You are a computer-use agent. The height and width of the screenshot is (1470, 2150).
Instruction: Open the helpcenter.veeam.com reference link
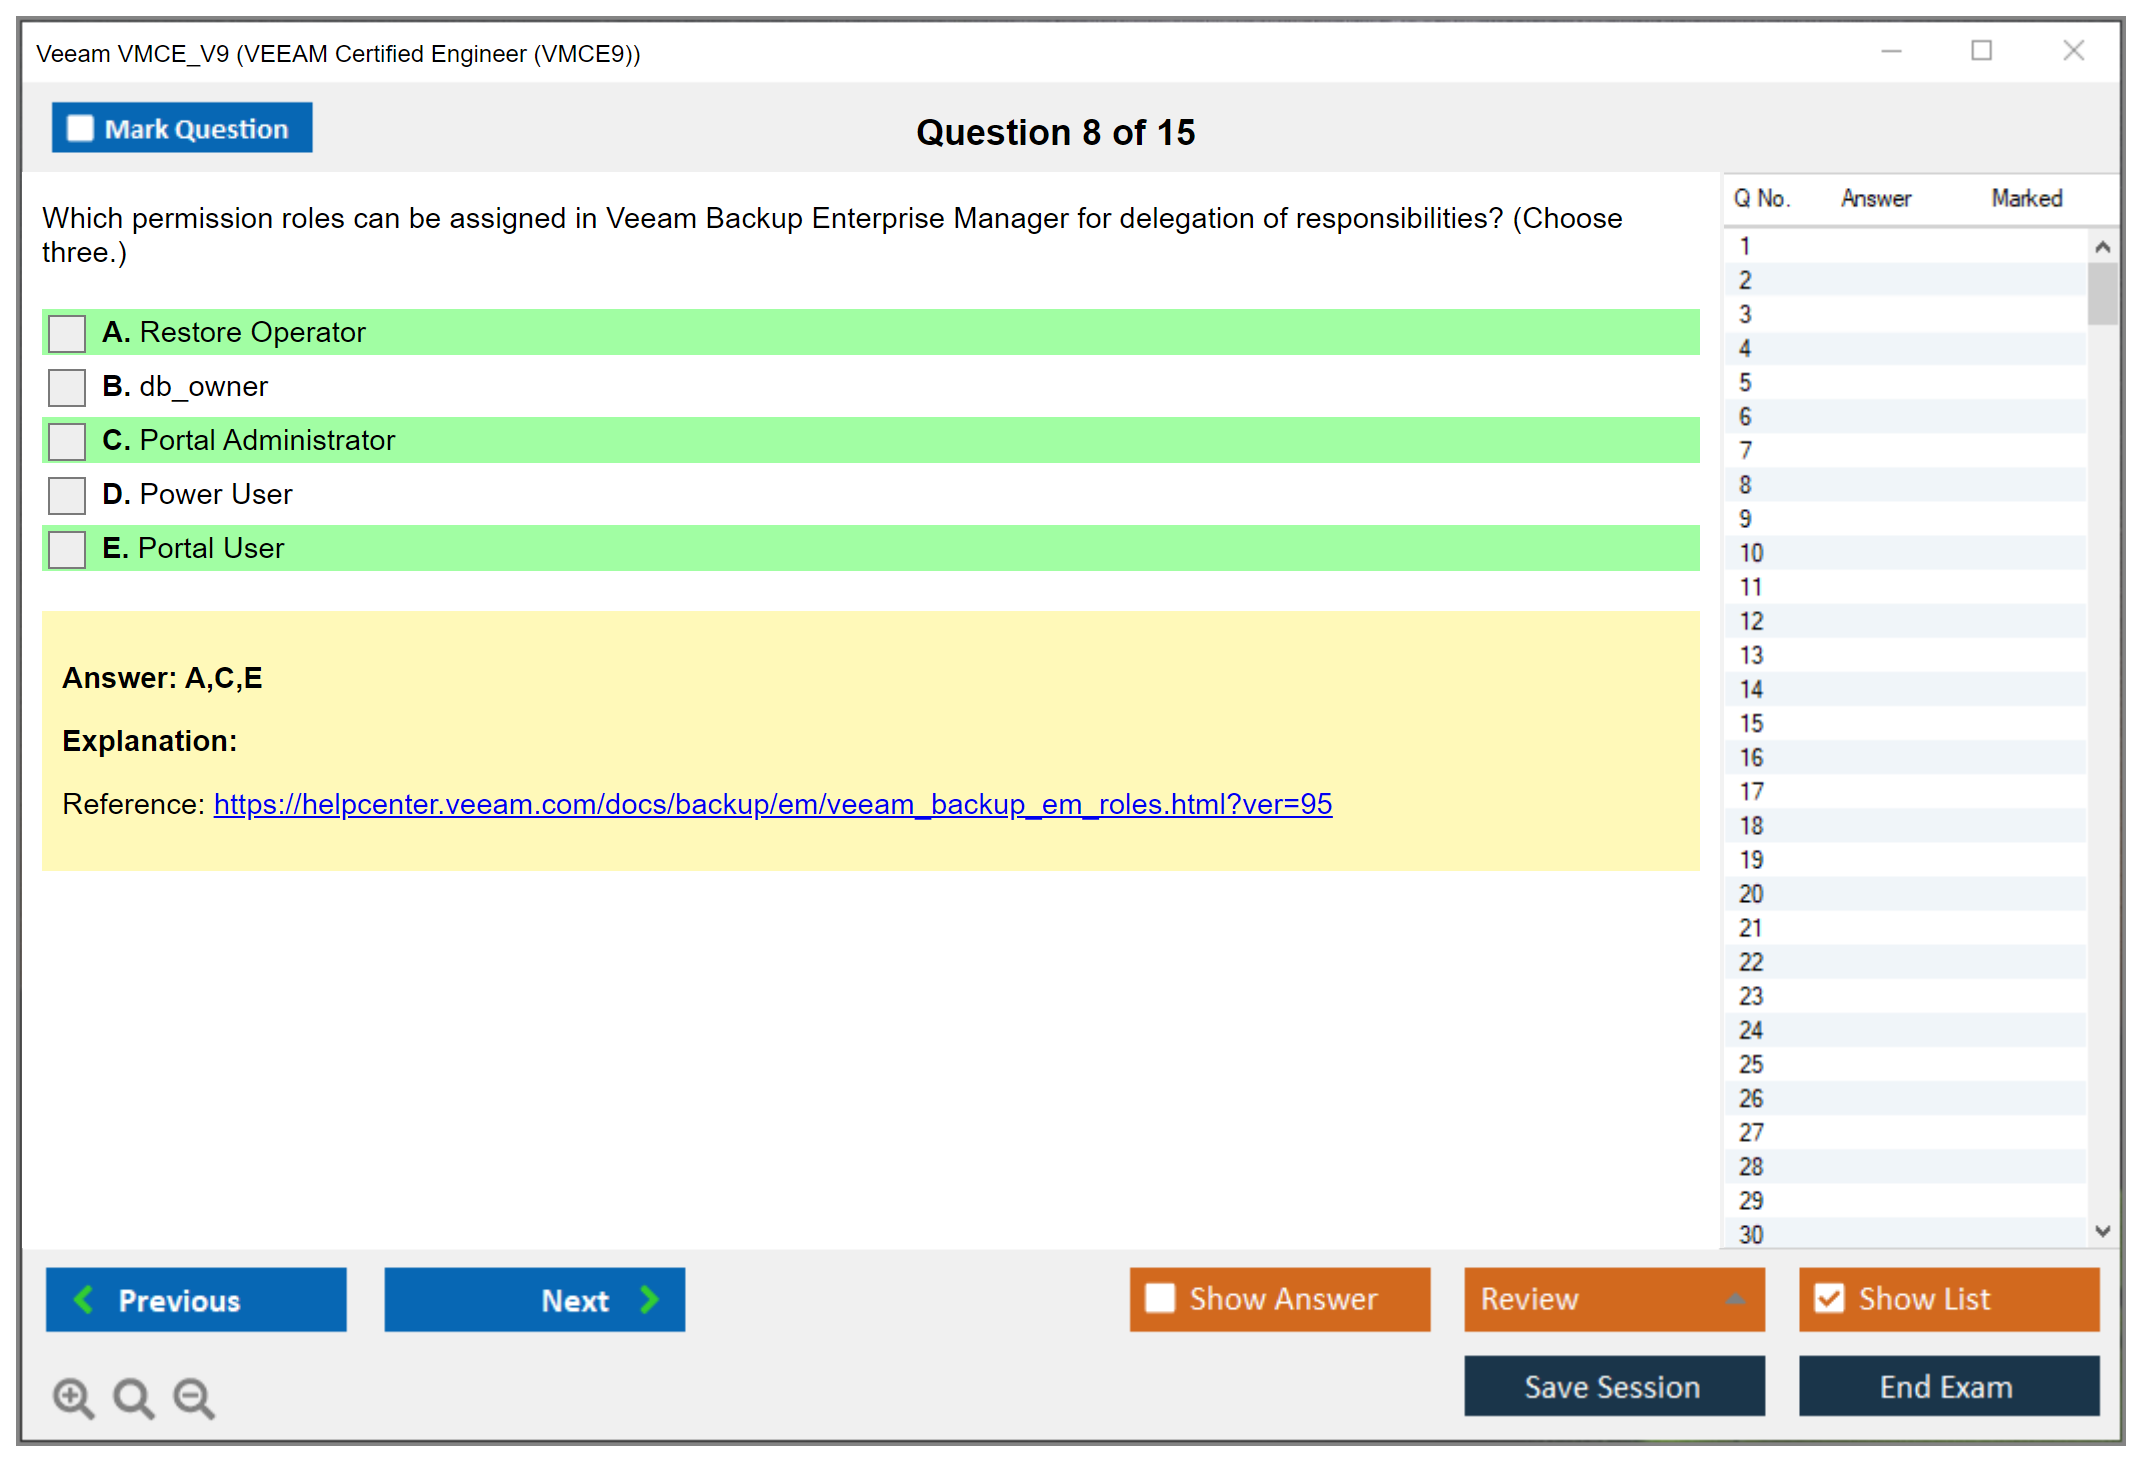point(772,804)
